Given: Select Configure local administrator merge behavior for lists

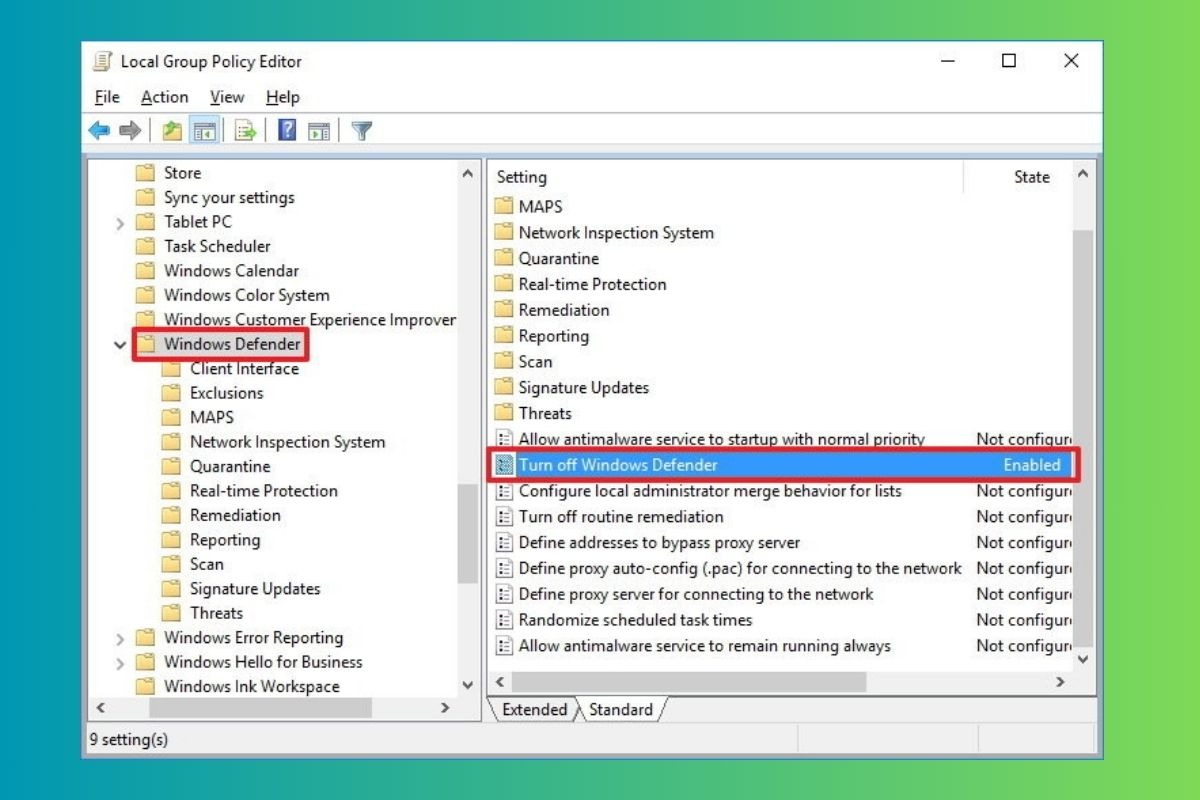Looking at the screenshot, I should click(x=710, y=491).
